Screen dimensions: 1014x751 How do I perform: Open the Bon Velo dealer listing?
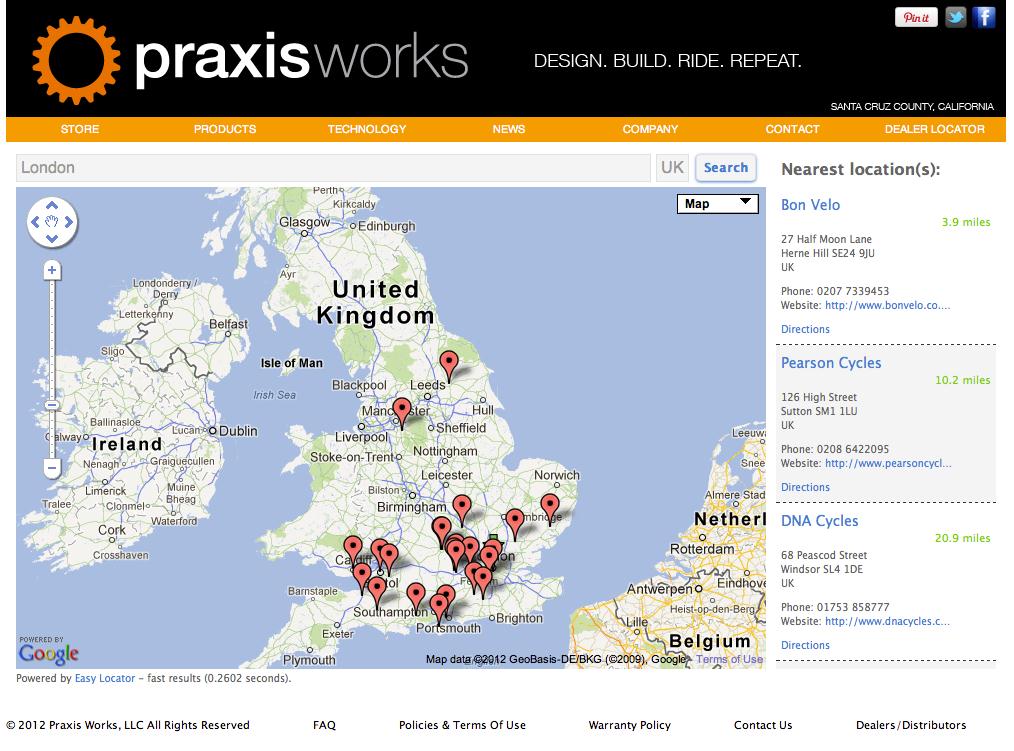810,204
